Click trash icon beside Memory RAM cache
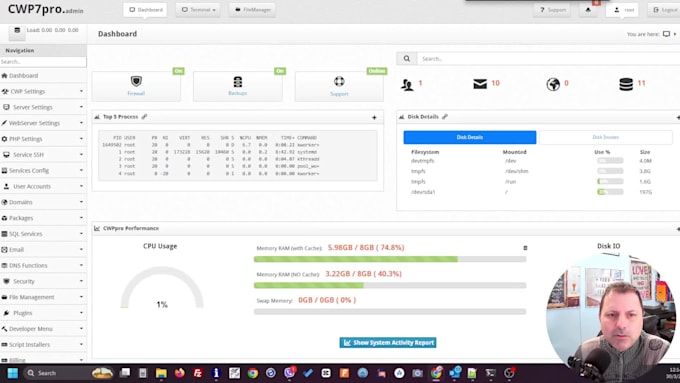This screenshot has height=383, width=680. tap(525, 248)
